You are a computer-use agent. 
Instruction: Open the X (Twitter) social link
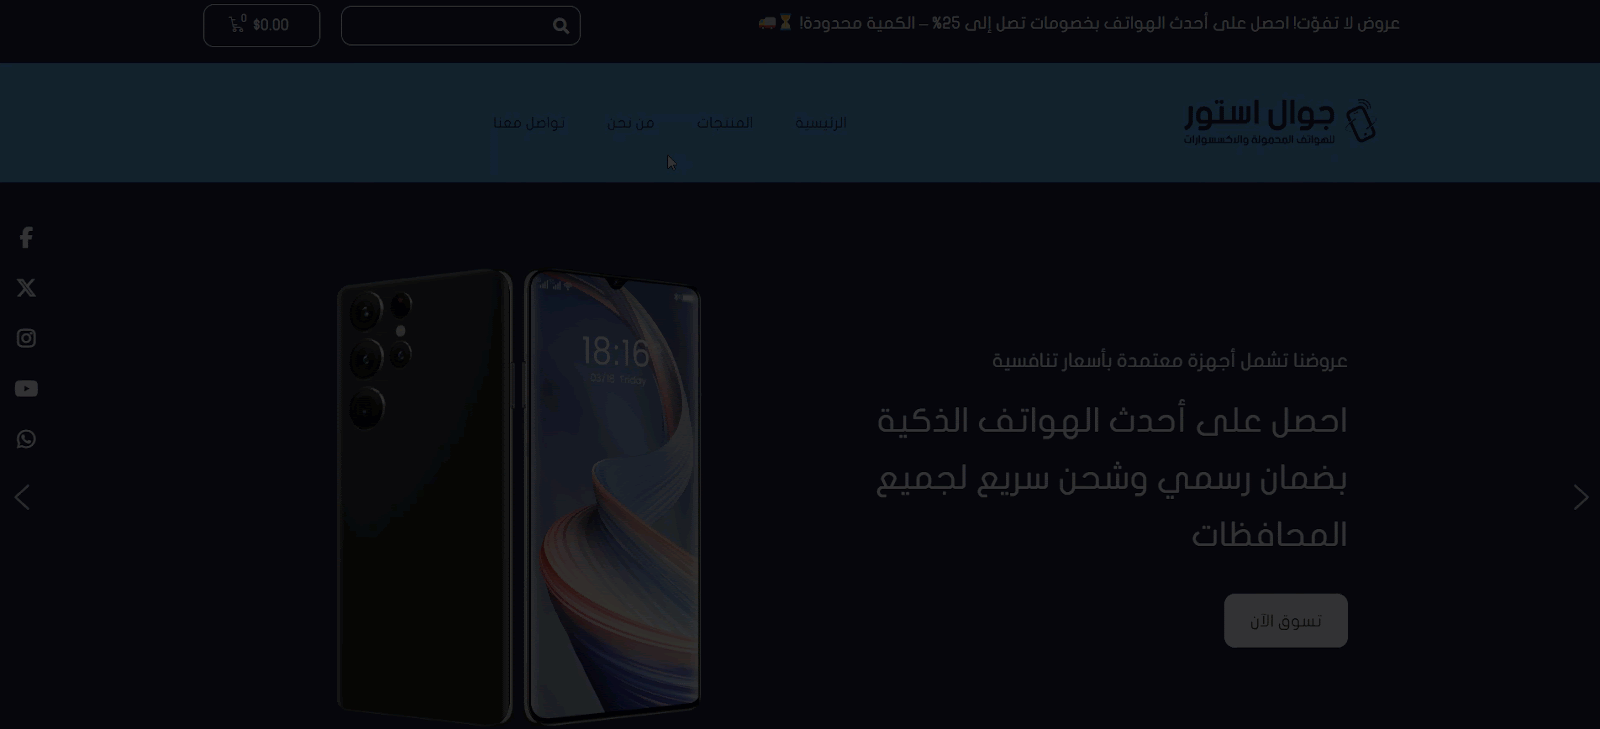(x=26, y=288)
